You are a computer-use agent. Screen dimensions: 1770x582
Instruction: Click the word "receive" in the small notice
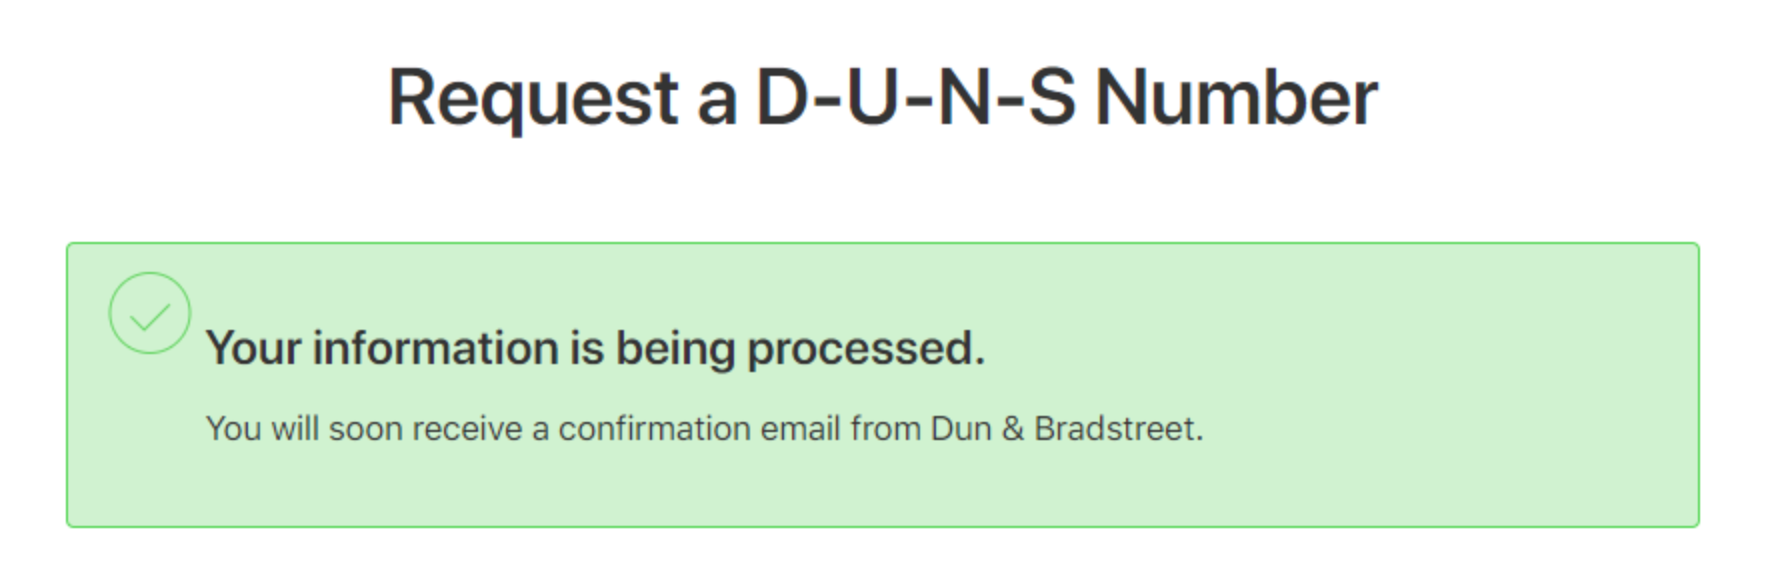467,429
